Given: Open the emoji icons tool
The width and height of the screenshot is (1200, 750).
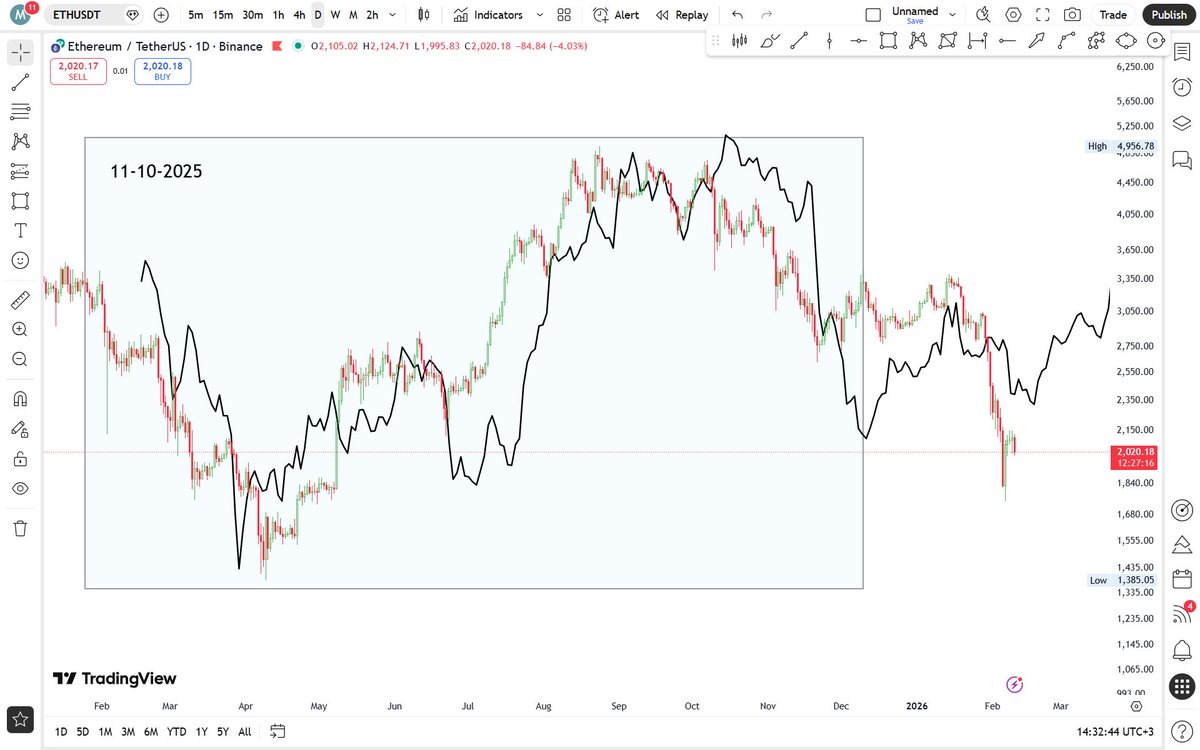Looking at the screenshot, I should pyautogui.click(x=20, y=260).
